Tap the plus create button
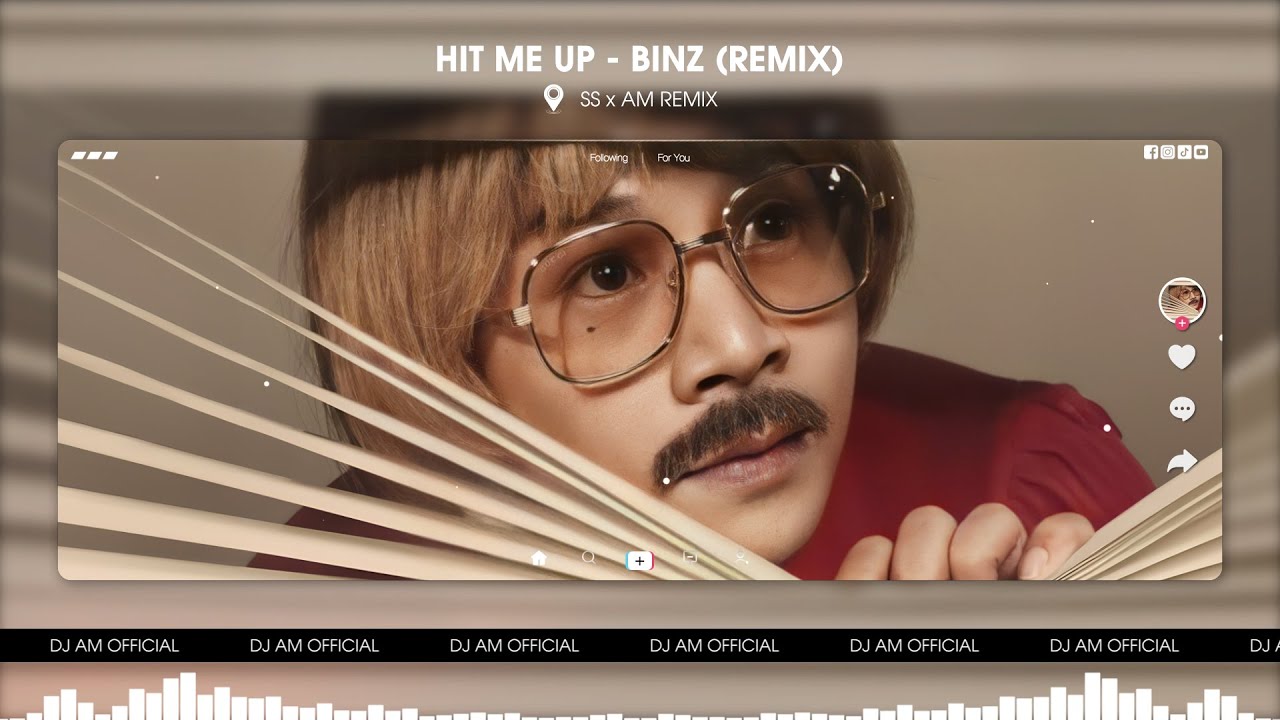 [640, 561]
